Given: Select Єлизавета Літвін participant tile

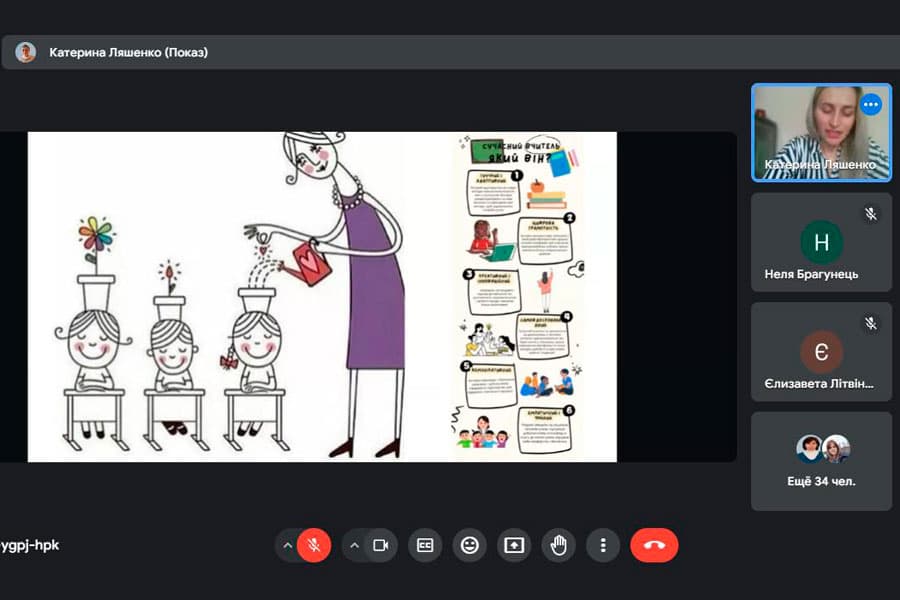Looking at the screenshot, I should pyautogui.click(x=821, y=351).
